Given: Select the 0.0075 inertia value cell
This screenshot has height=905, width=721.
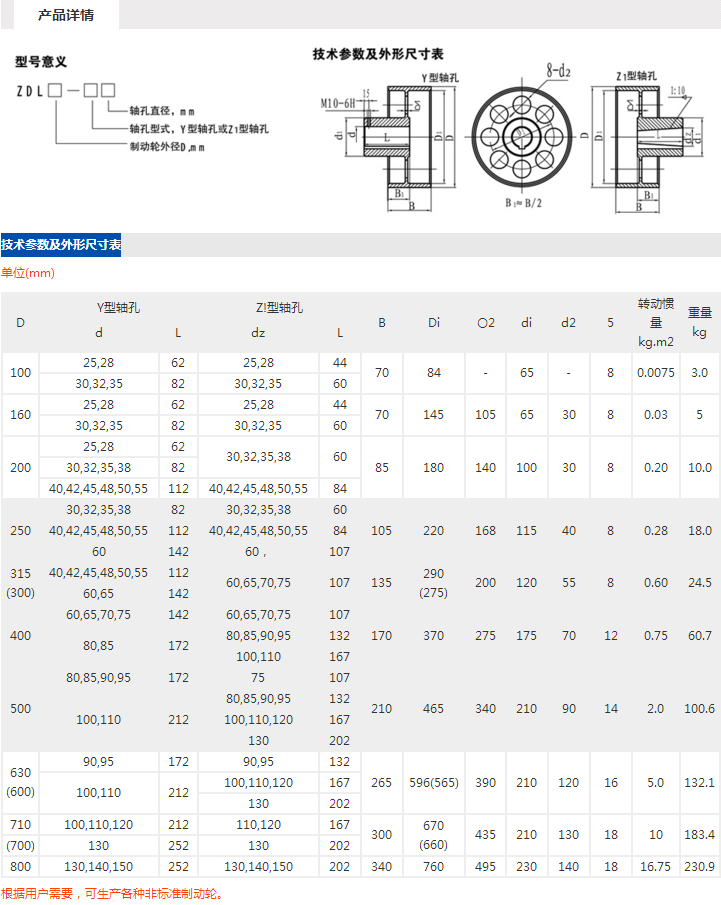Looking at the screenshot, I should click(x=655, y=372).
